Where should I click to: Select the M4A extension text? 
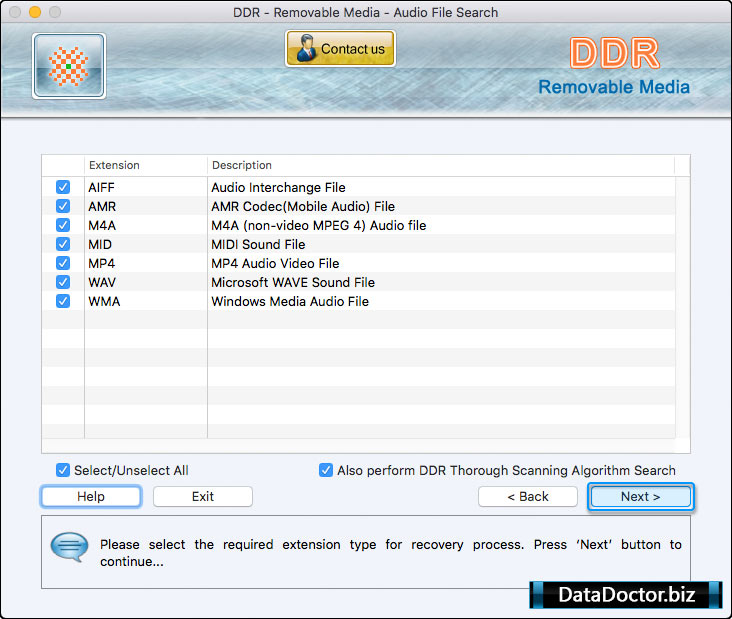coord(102,225)
